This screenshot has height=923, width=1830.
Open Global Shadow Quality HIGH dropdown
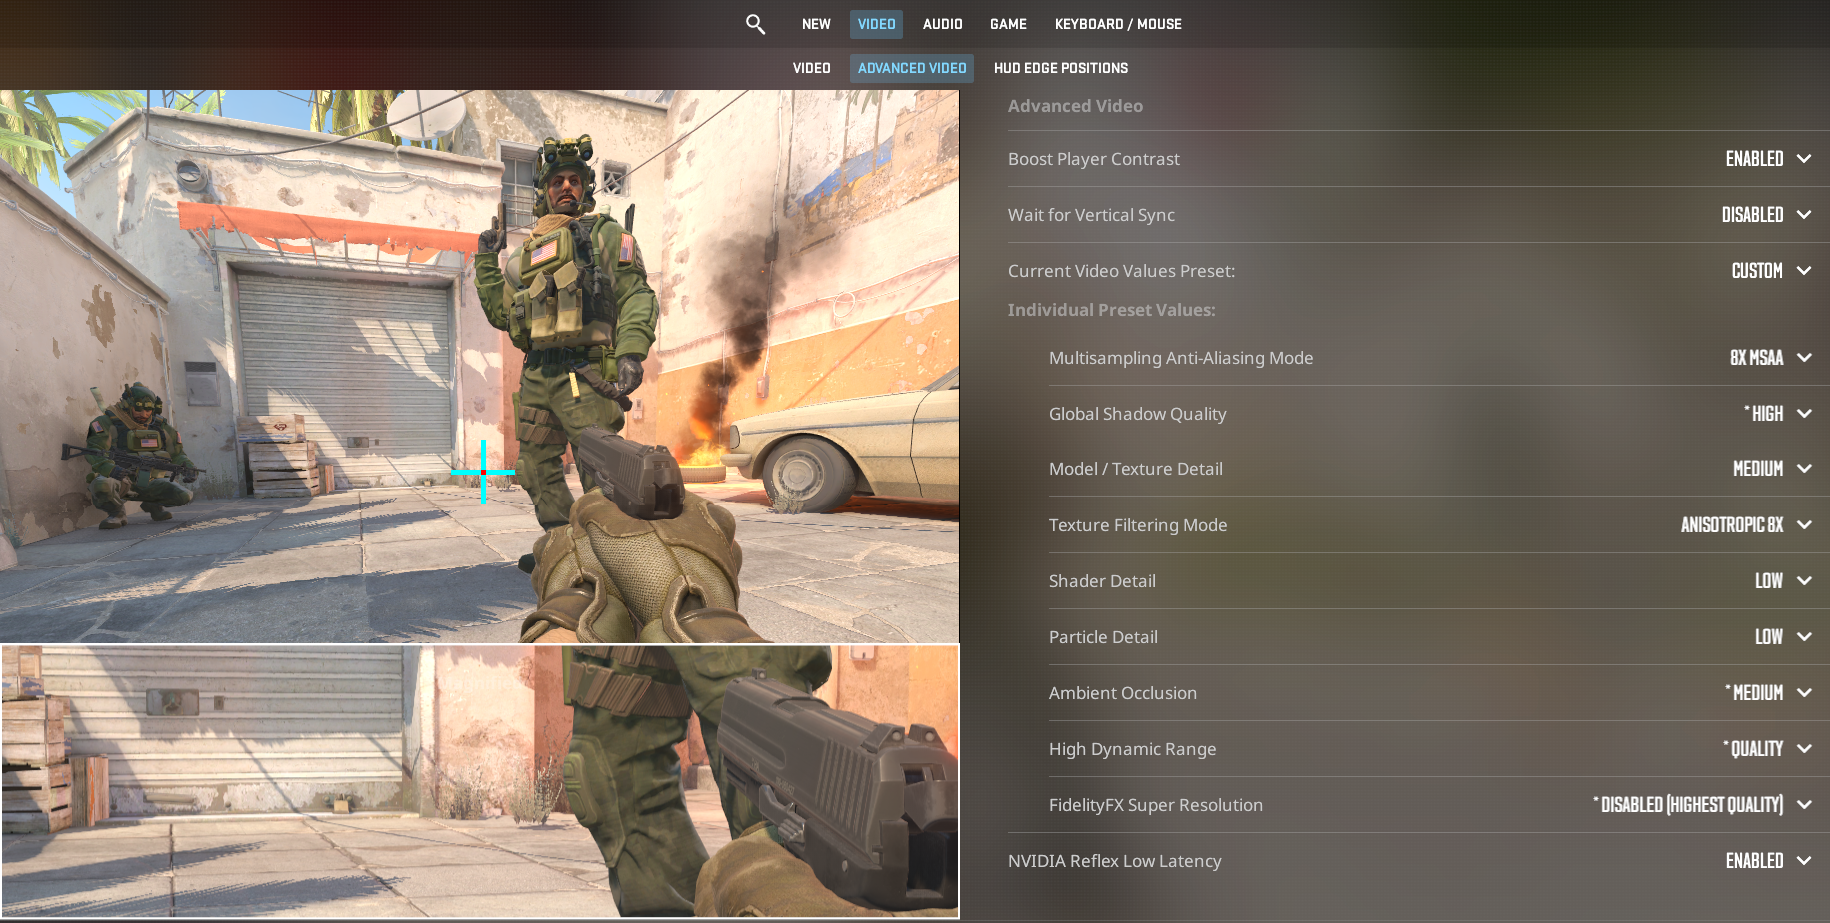[1777, 414]
